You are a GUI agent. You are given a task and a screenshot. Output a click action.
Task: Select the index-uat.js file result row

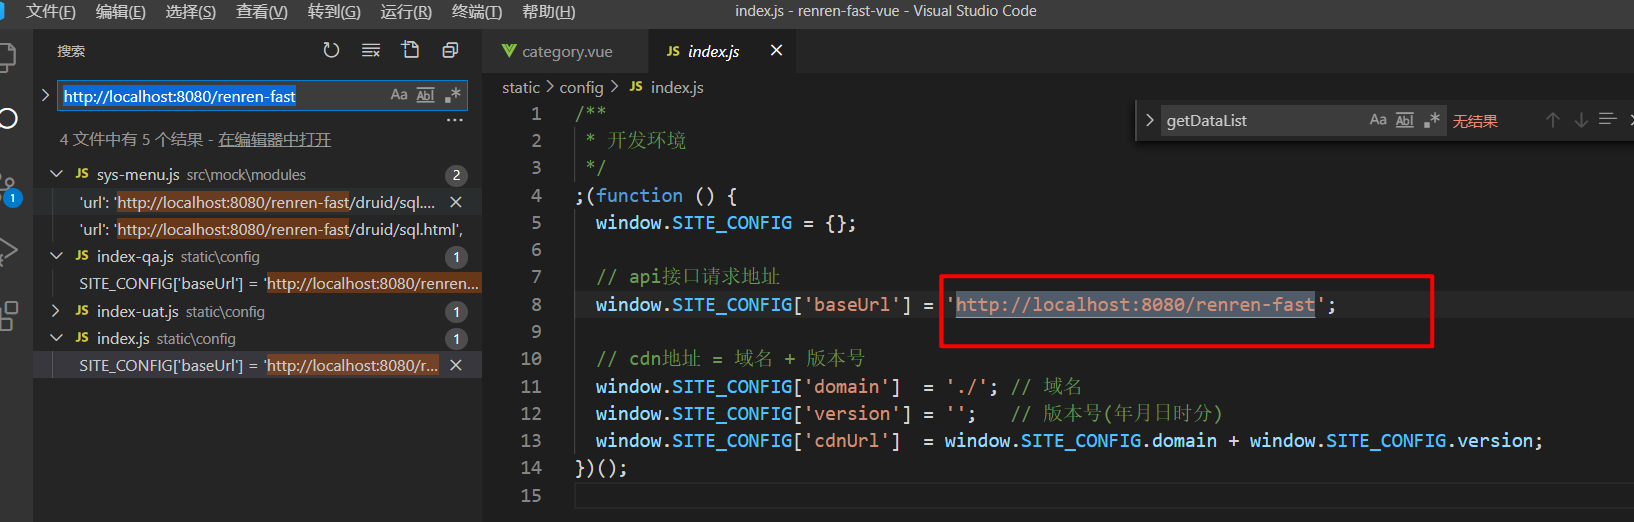point(258,311)
